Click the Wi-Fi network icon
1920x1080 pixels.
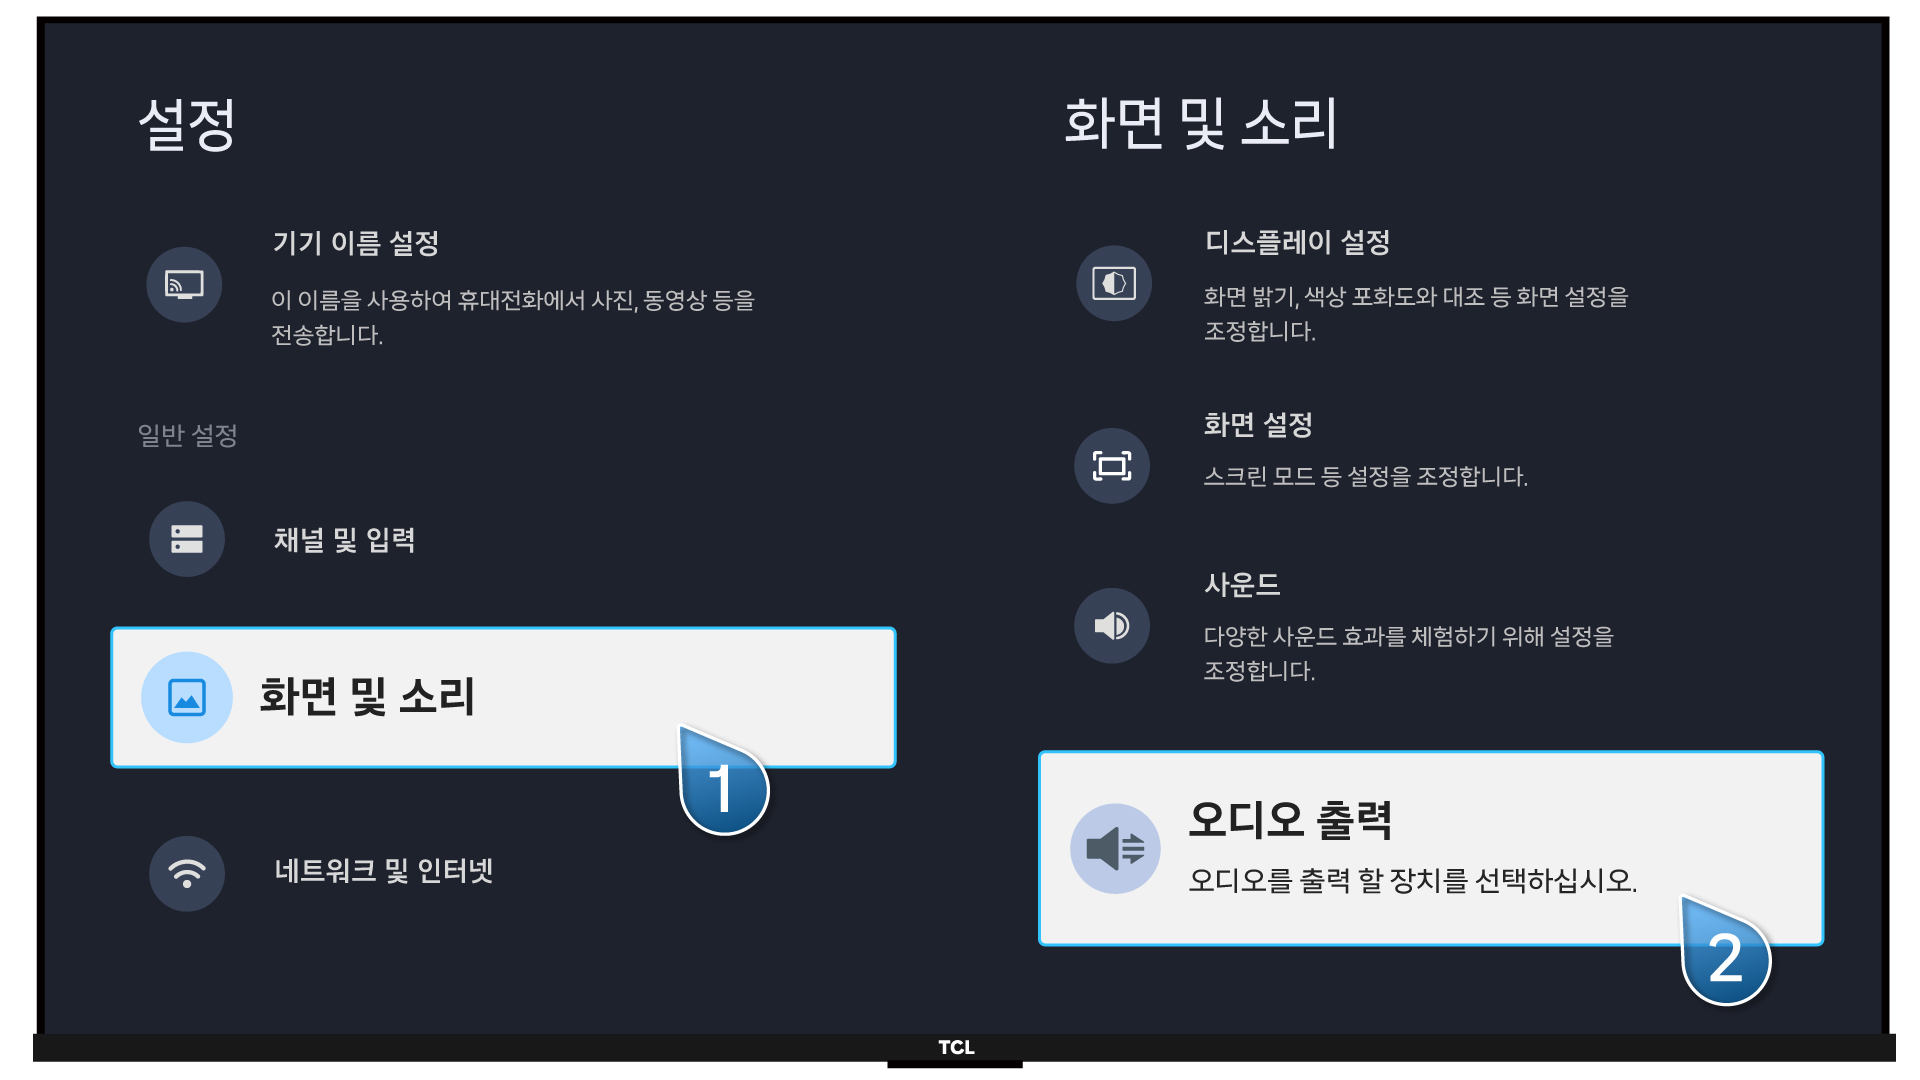(x=187, y=873)
